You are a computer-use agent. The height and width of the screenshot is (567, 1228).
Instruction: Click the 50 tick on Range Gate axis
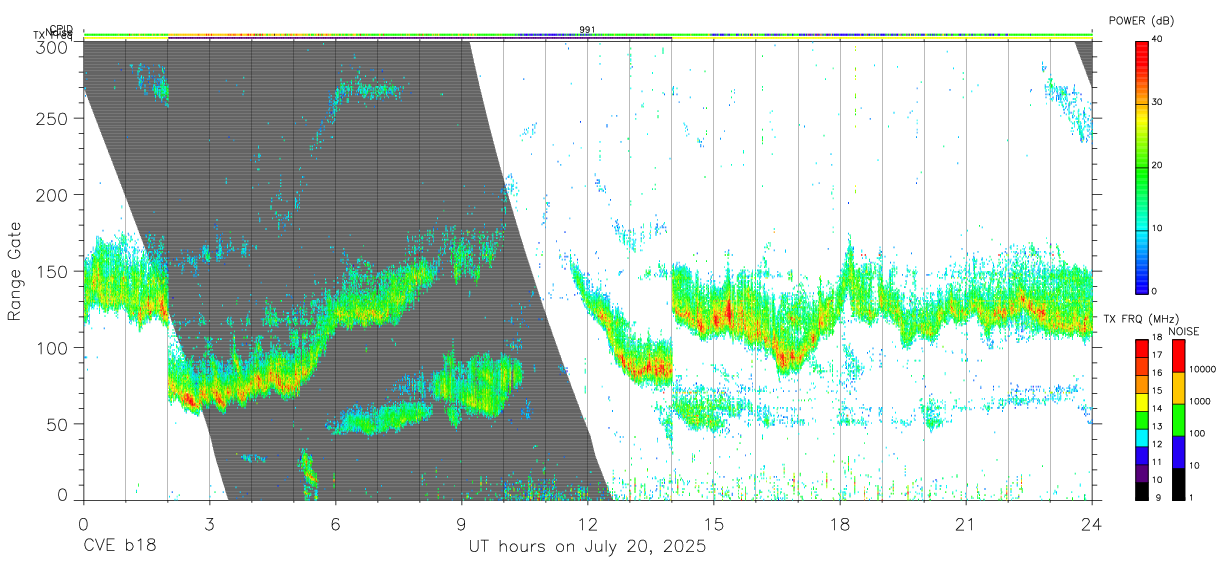[x=58, y=424]
